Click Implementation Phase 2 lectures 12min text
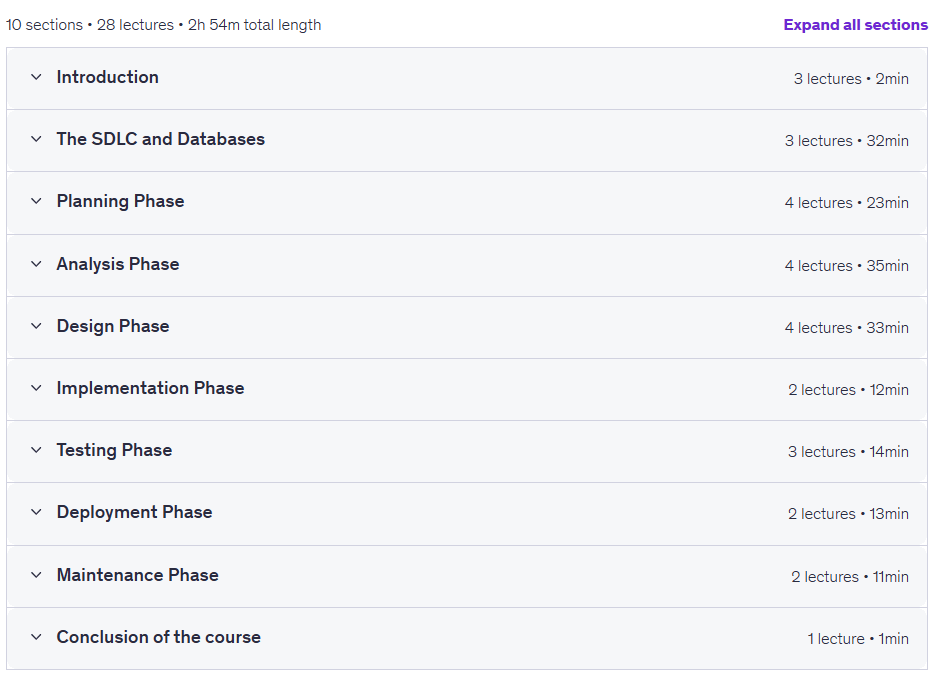Screen dimensions: 935x676 [x=848, y=389]
